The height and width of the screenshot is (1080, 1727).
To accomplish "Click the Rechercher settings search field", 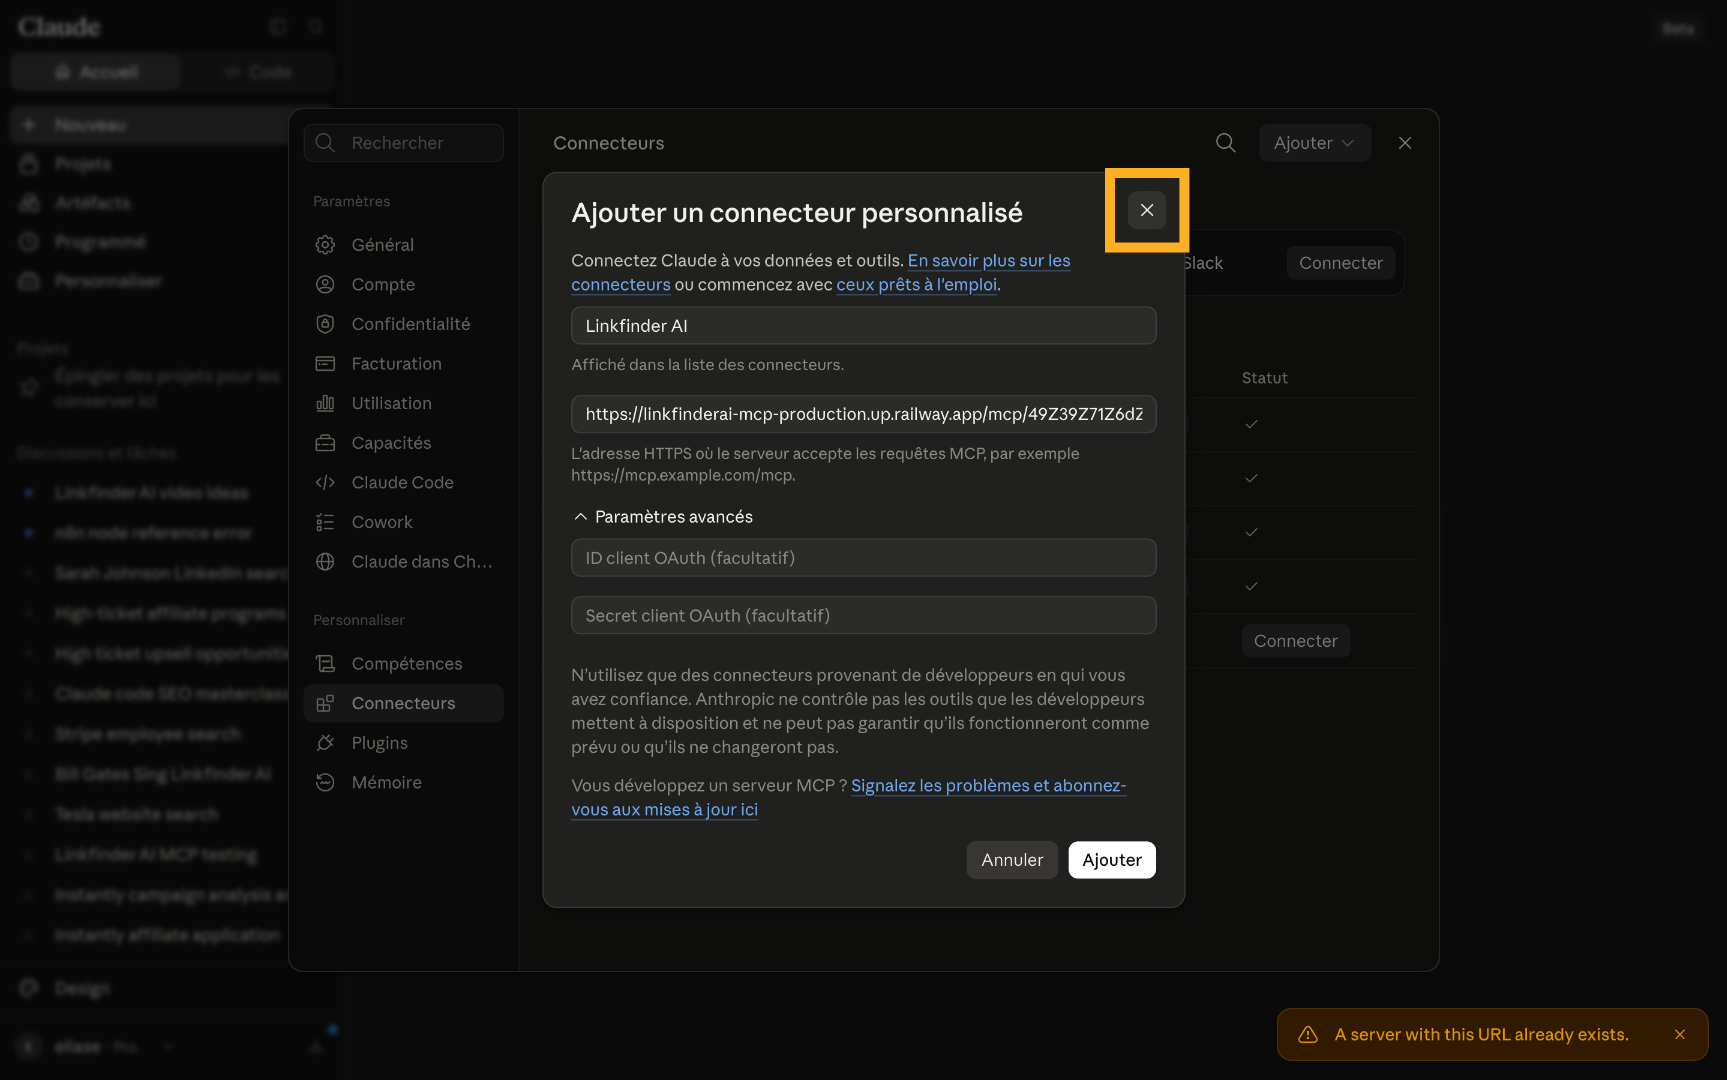I will coord(404,143).
